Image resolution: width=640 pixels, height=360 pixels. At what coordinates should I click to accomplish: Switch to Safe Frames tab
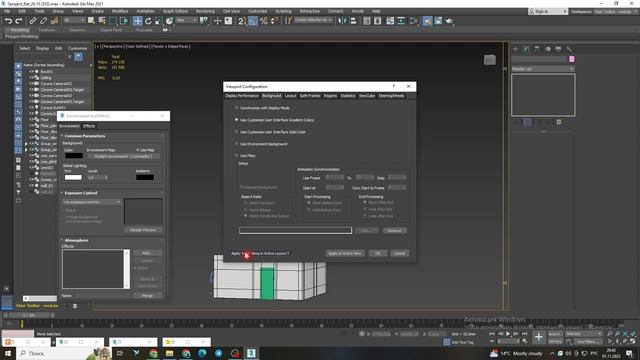tap(310, 96)
